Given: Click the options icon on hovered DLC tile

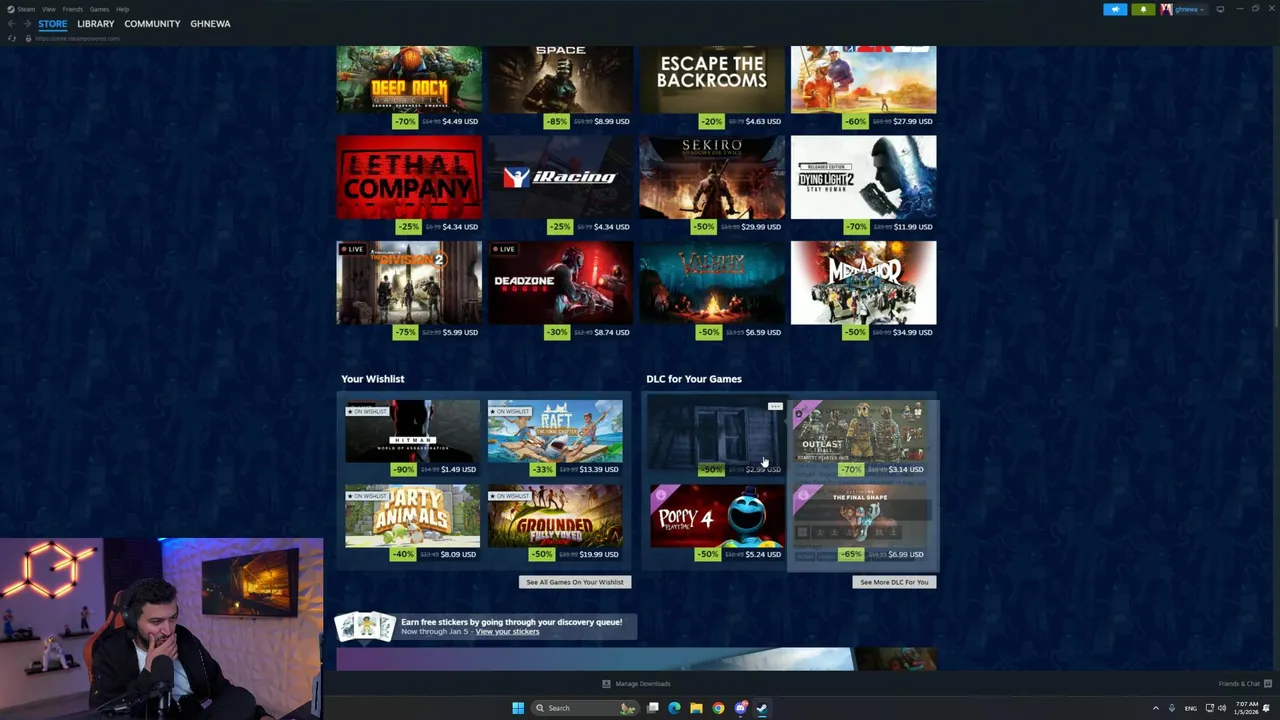Looking at the screenshot, I should (x=775, y=407).
